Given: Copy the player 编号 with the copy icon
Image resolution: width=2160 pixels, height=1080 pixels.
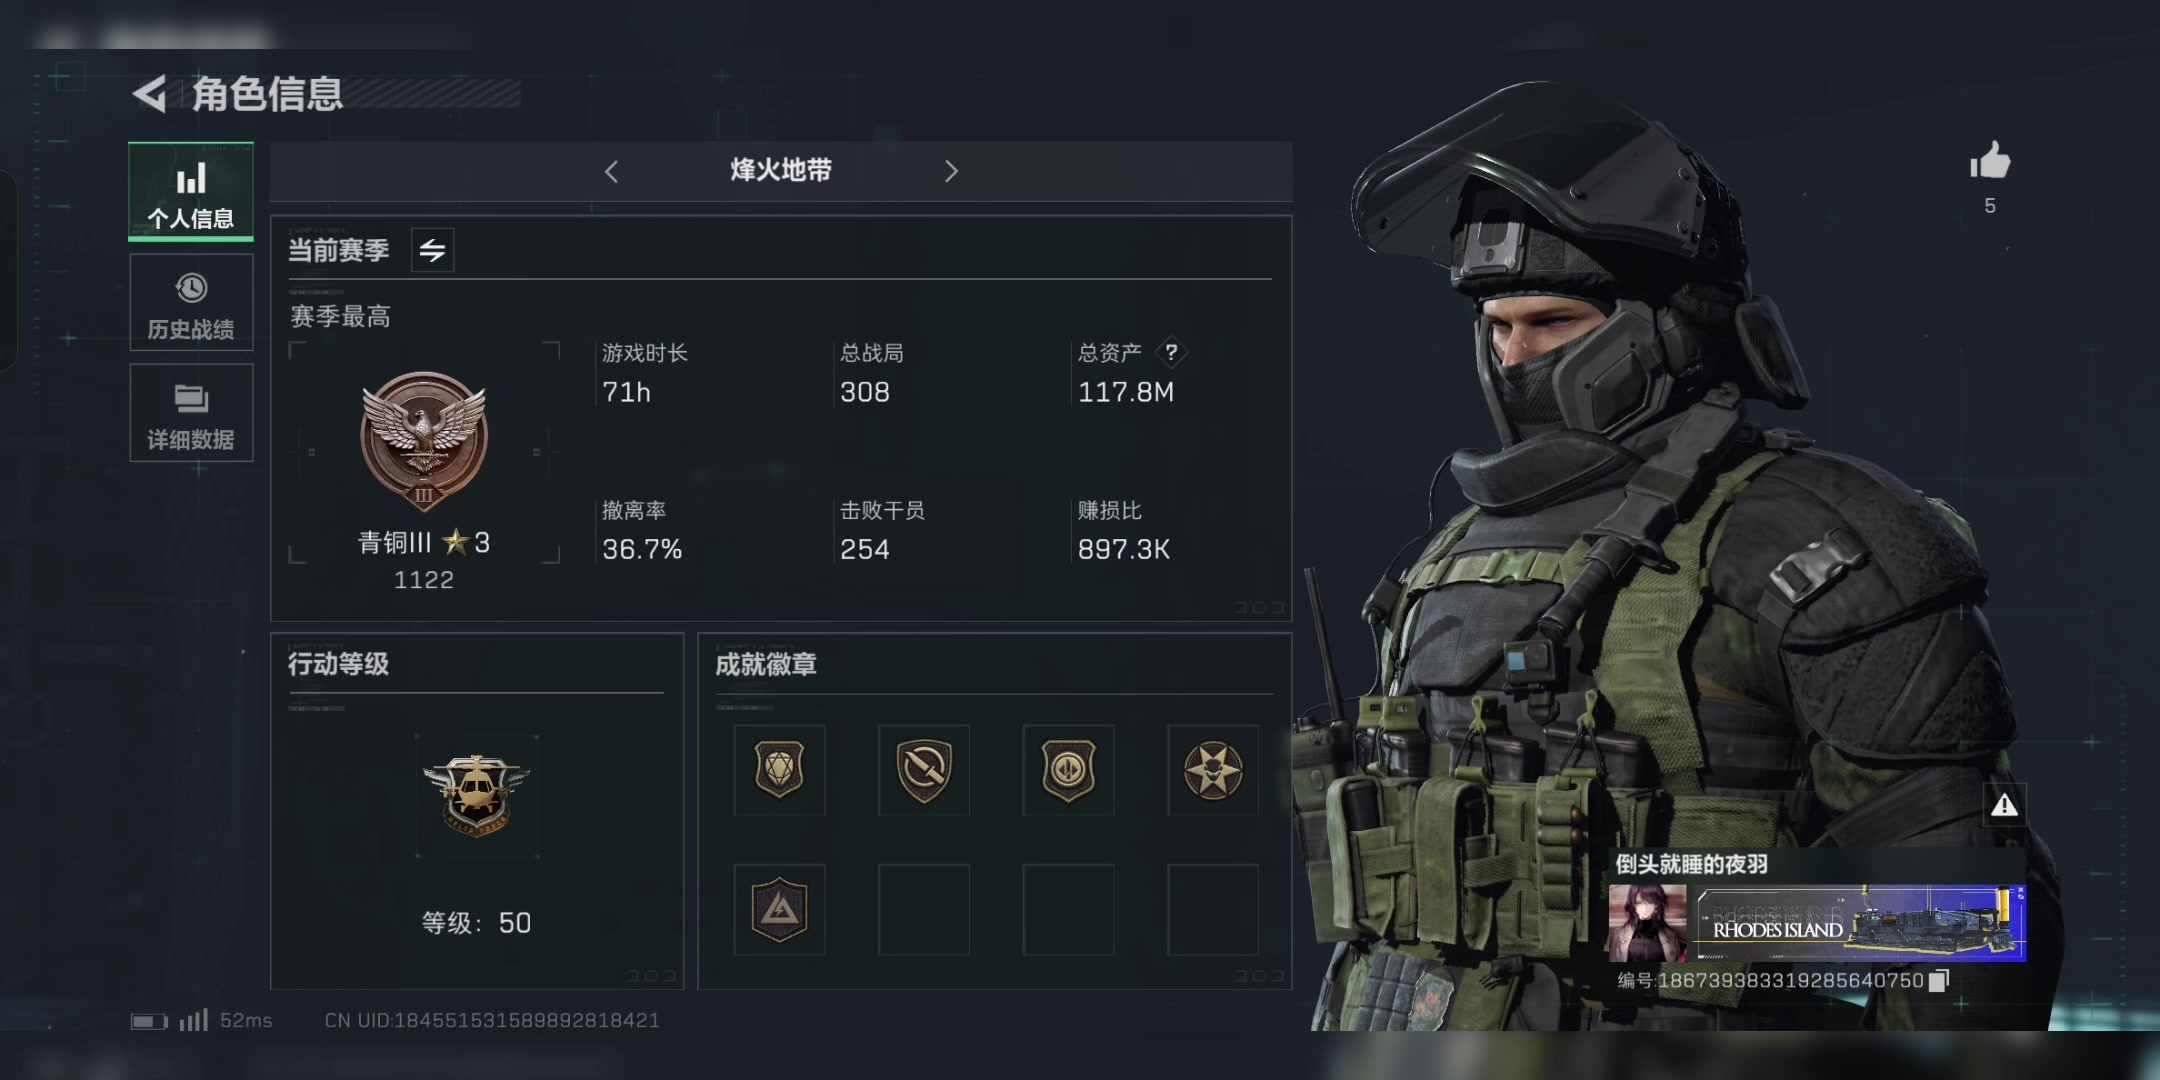Looking at the screenshot, I should (x=1939, y=981).
